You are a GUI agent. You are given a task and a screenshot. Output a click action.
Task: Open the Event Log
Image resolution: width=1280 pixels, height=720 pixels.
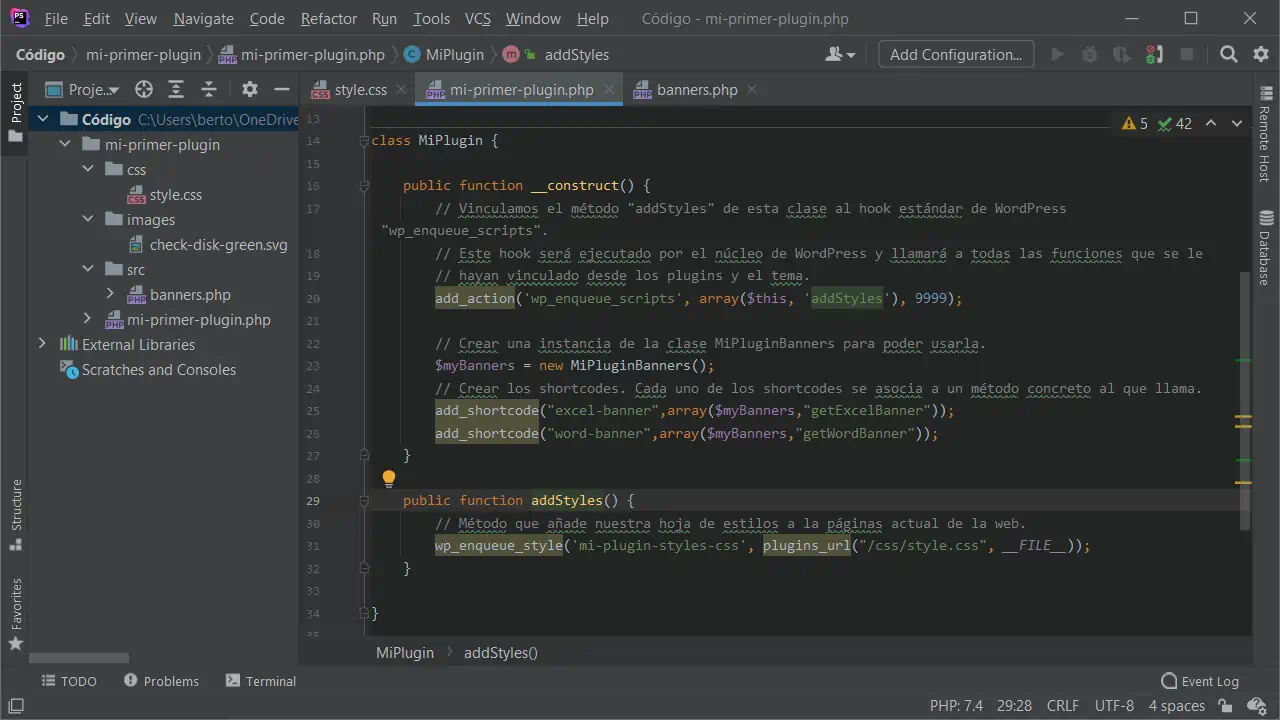[1200, 681]
